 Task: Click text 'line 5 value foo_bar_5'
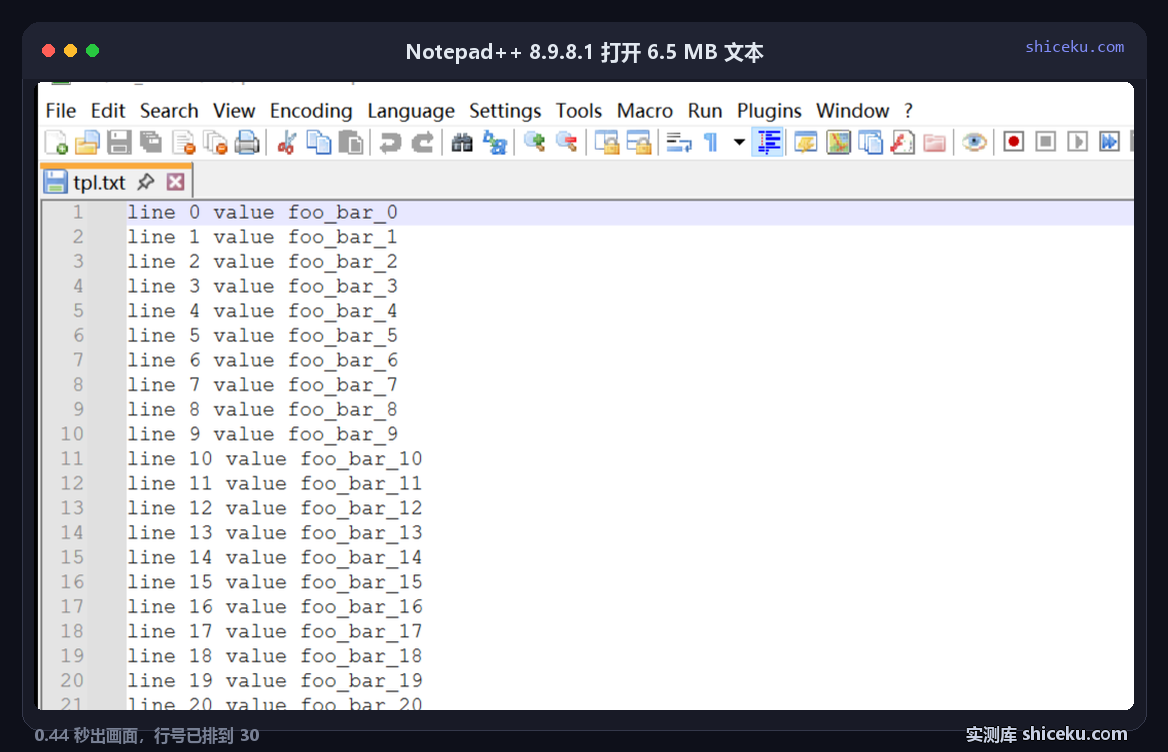pos(262,336)
